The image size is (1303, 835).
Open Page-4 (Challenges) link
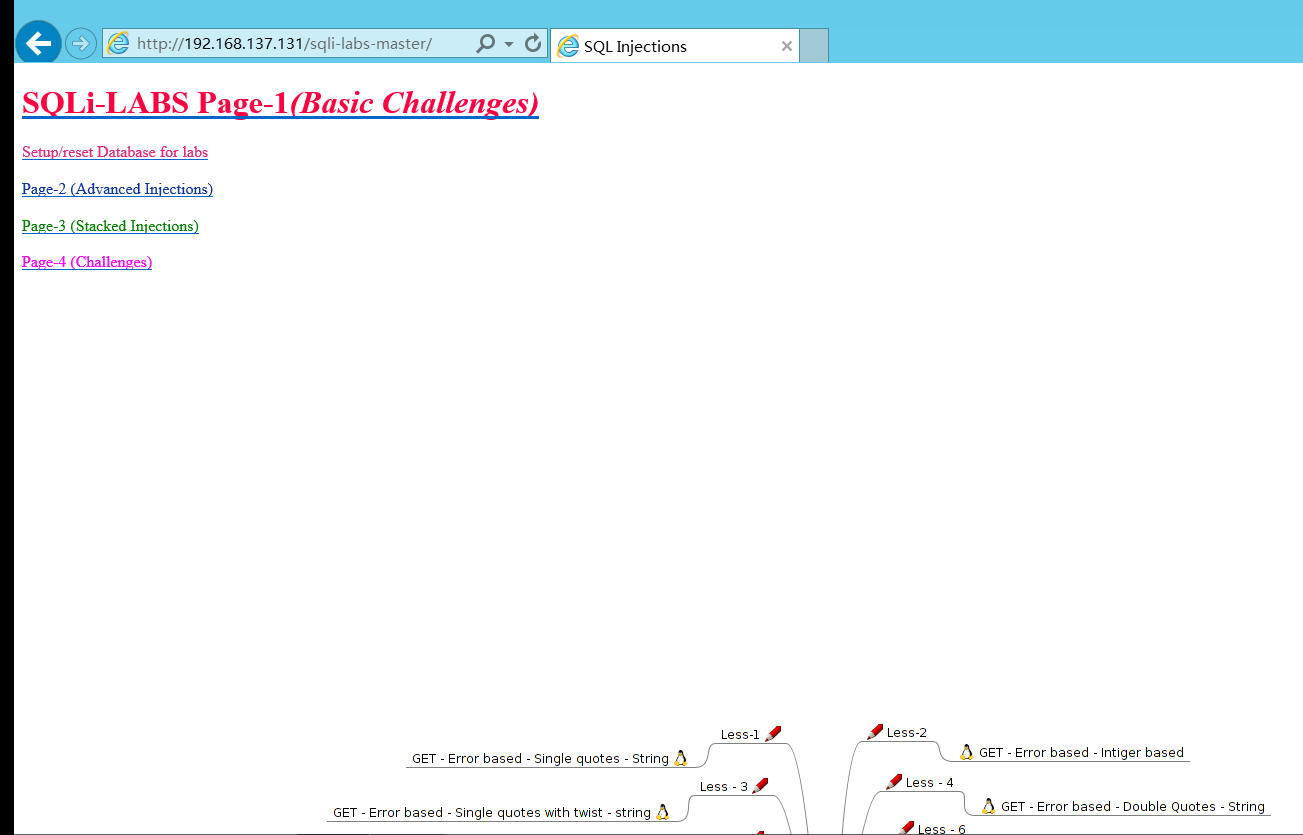point(87,262)
